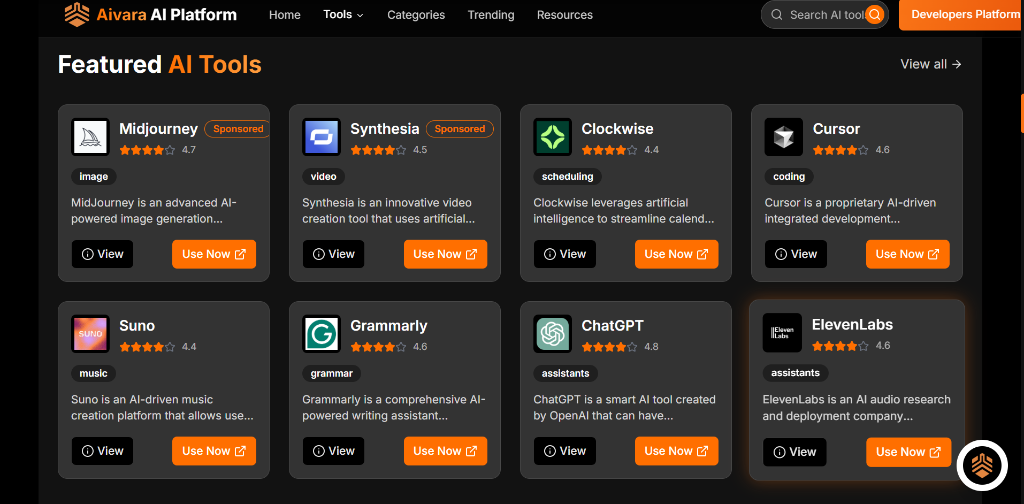Screen dimensions: 1024x504
Task: Use Now on ChatGPT card
Action: (x=677, y=451)
